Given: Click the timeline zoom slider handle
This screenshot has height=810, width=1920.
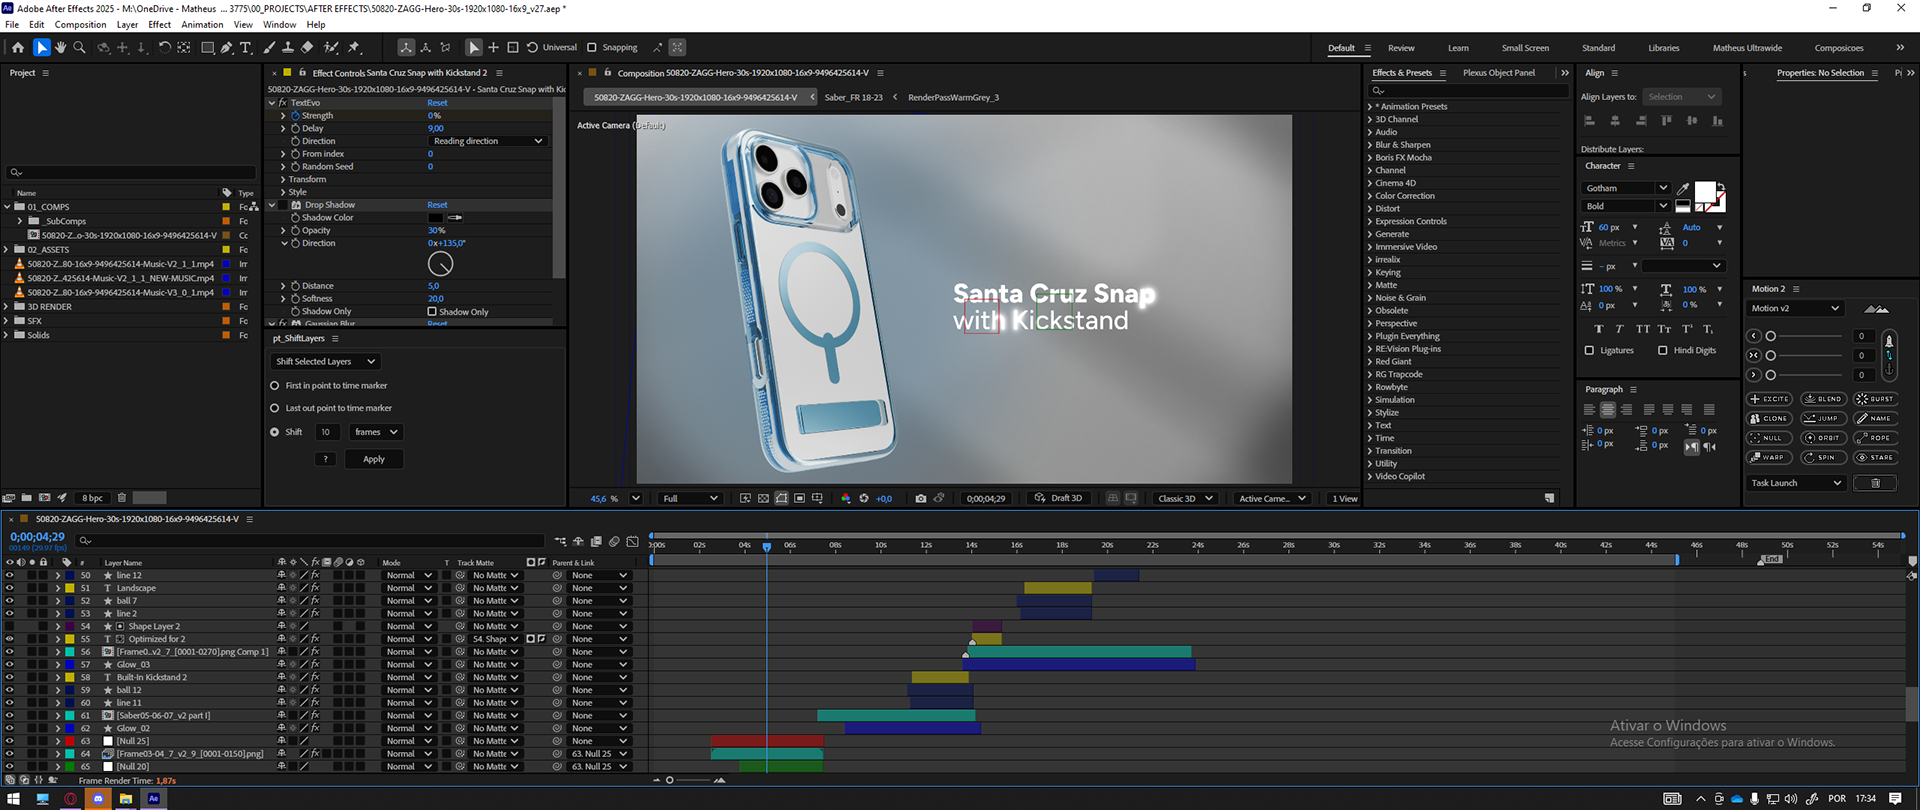Looking at the screenshot, I should [670, 780].
